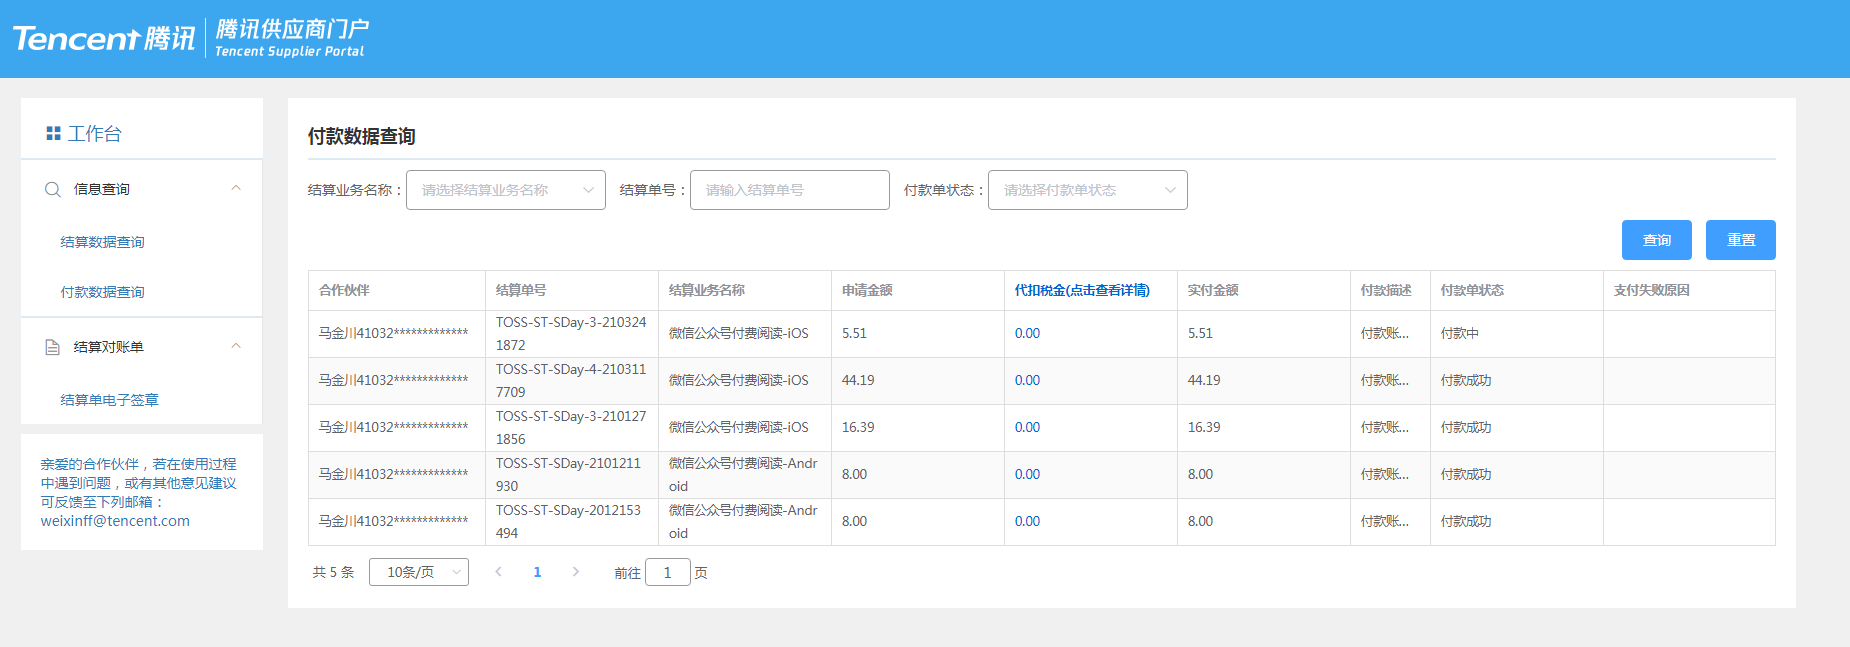
Task: Click the 信息查询 magnifier icon
Action: (x=53, y=189)
